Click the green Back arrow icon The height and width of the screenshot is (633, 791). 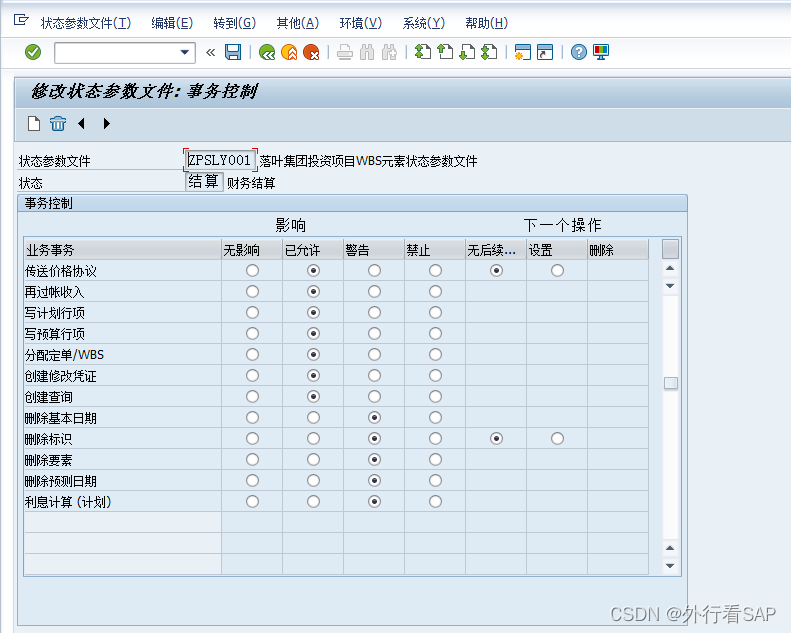pos(267,52)
